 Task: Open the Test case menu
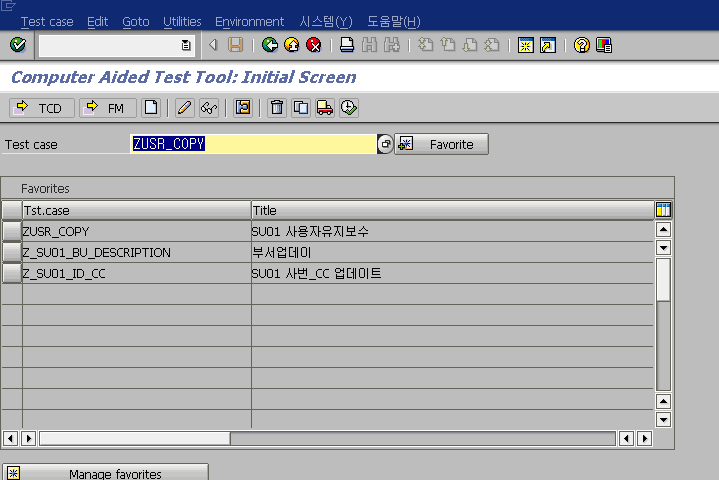pyautogui.click(x=47, y=22)
